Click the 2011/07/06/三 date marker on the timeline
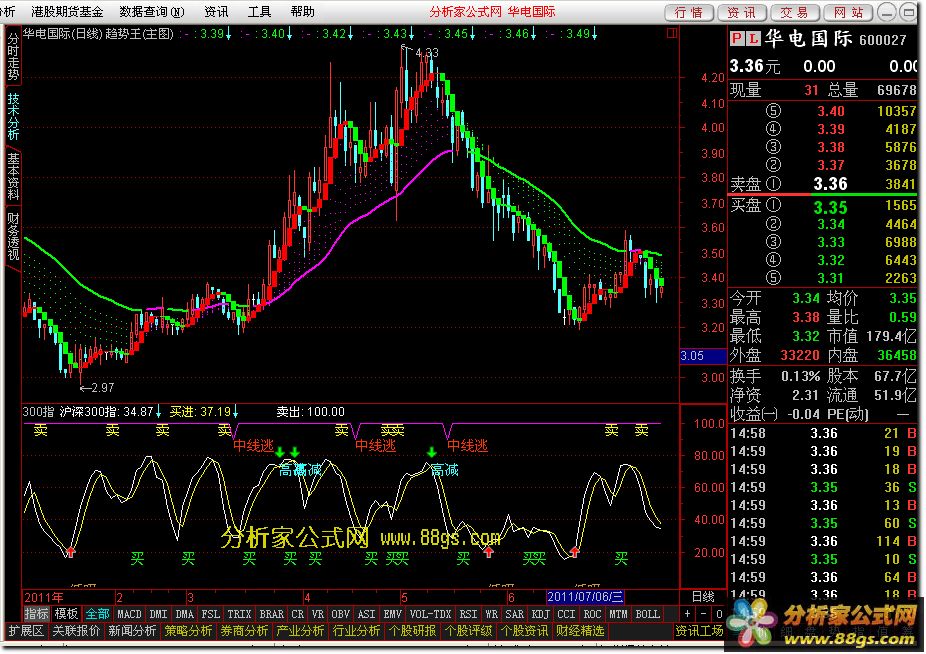The image size is (926, 654). click(585, 597)
